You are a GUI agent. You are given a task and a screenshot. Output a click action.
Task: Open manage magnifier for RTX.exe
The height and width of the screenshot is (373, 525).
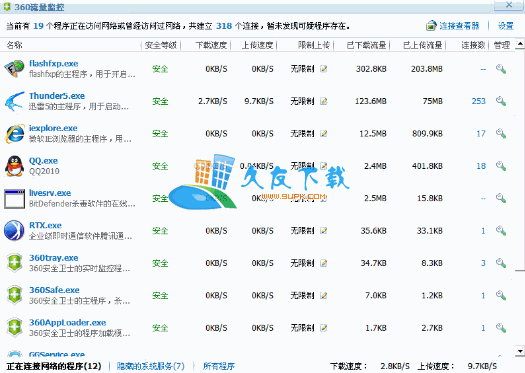click(501, 231)
